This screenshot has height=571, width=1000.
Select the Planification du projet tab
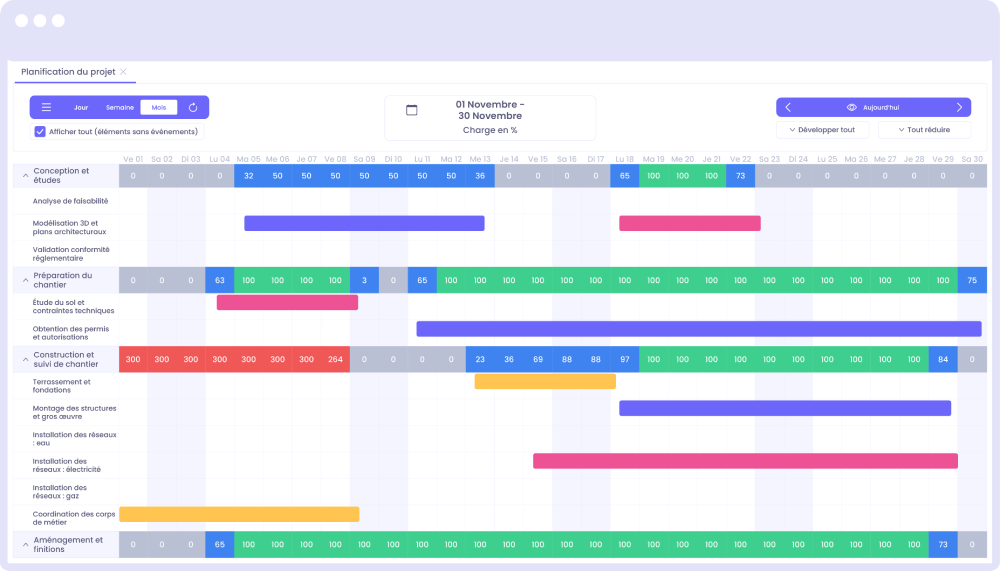pos(68,72)
